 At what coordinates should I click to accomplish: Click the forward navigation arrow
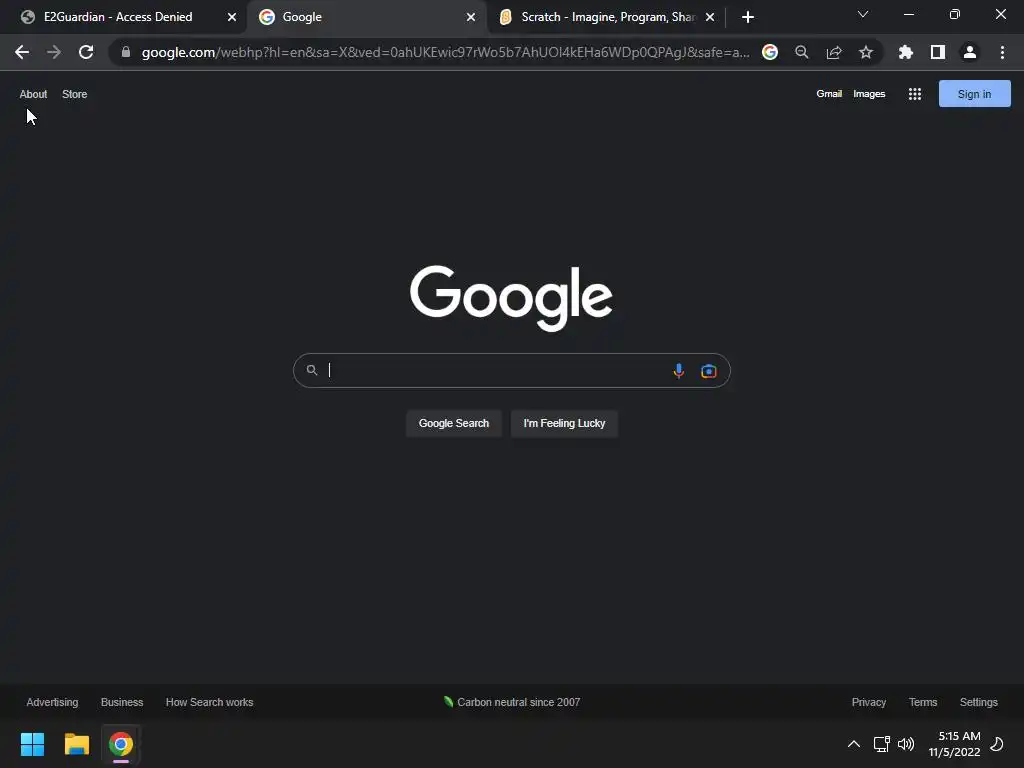(x=54, y=52)
